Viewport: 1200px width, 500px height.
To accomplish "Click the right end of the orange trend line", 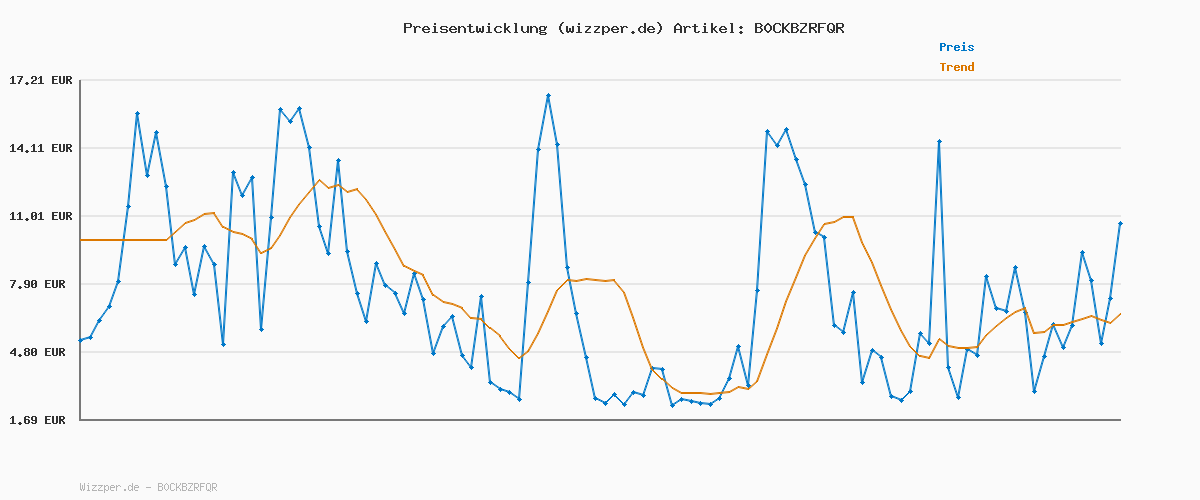I will [1120, 314].
